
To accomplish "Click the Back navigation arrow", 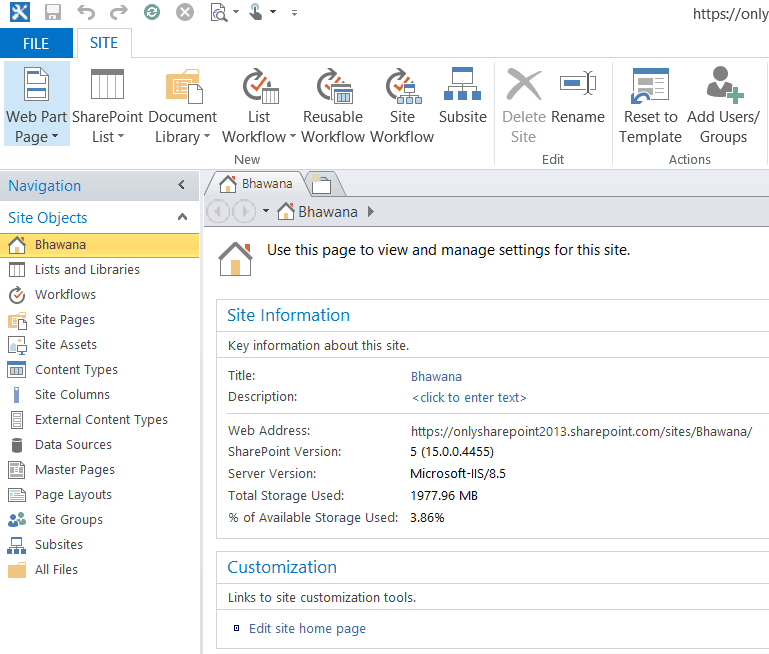I will (218, 212).
